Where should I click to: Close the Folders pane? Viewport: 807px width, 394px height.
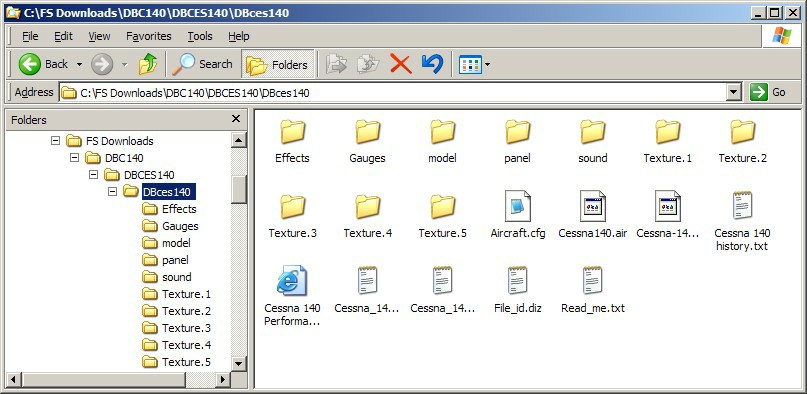236,119
